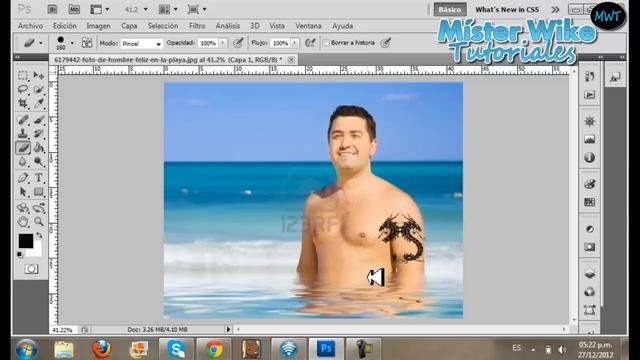Open the Info panel icon
The width and height of the screenshot is (640, 360).
point(589,157)
